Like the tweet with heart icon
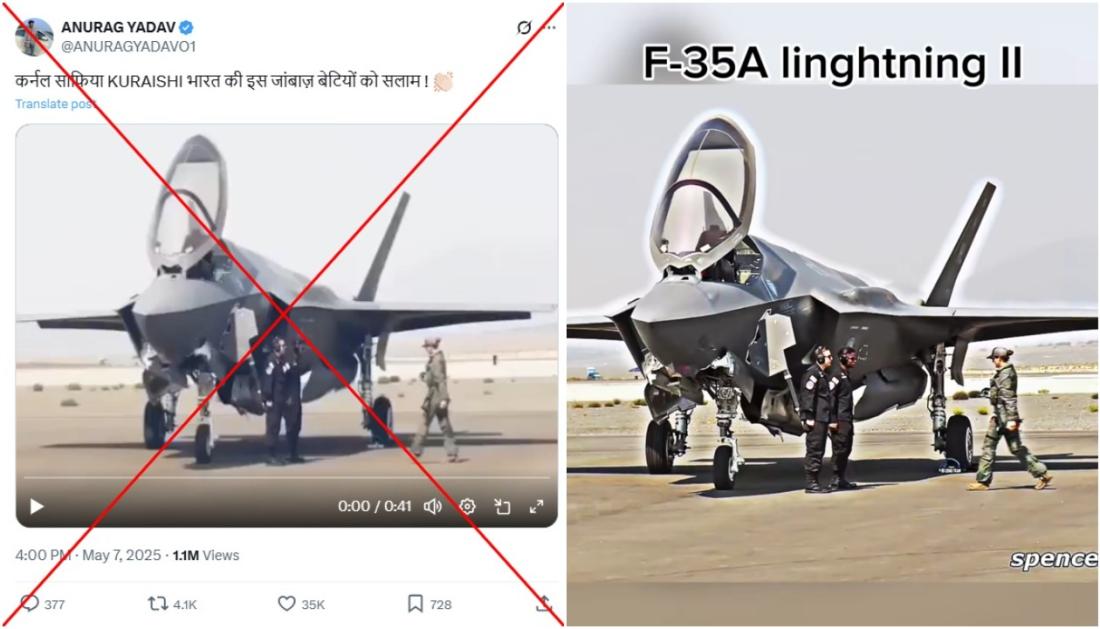Image resolution: width=1100 pixels, height=629 pixels. coord(286,603)
